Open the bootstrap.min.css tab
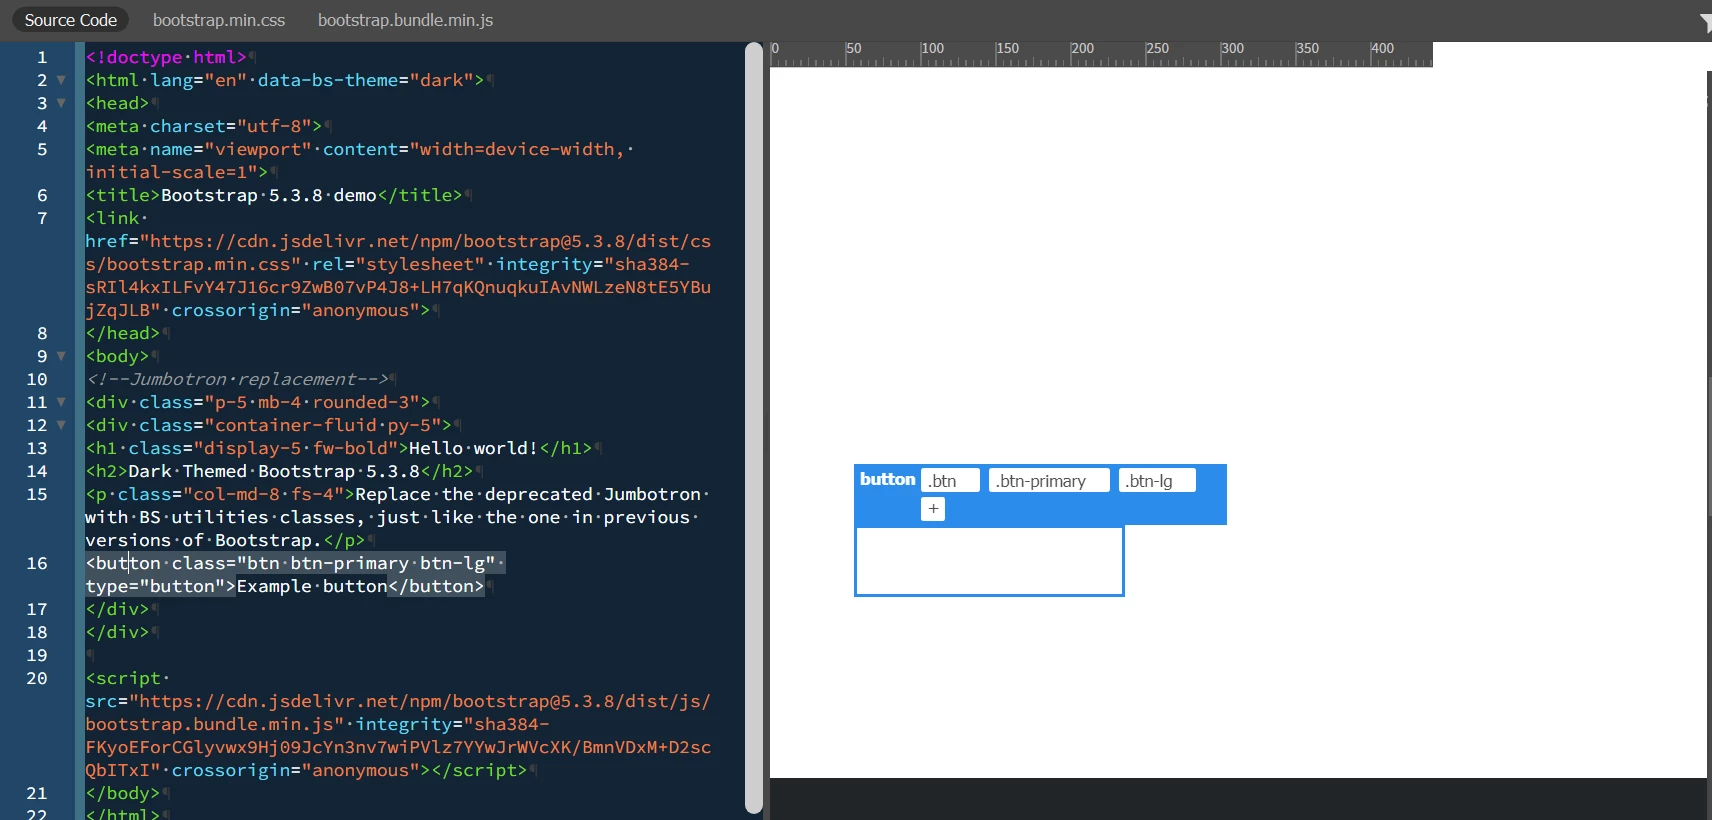Viewport: 1712px width, 820px height. click(x=219, y=20)
